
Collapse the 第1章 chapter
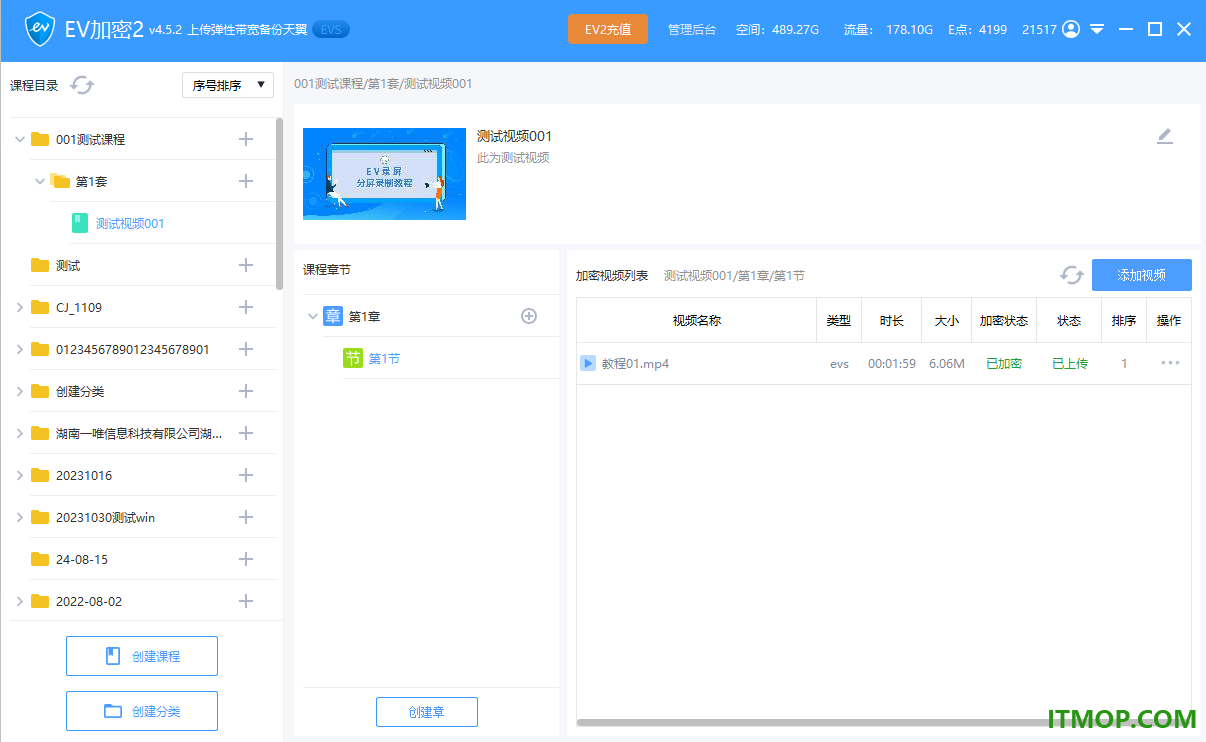coord(313,316)
